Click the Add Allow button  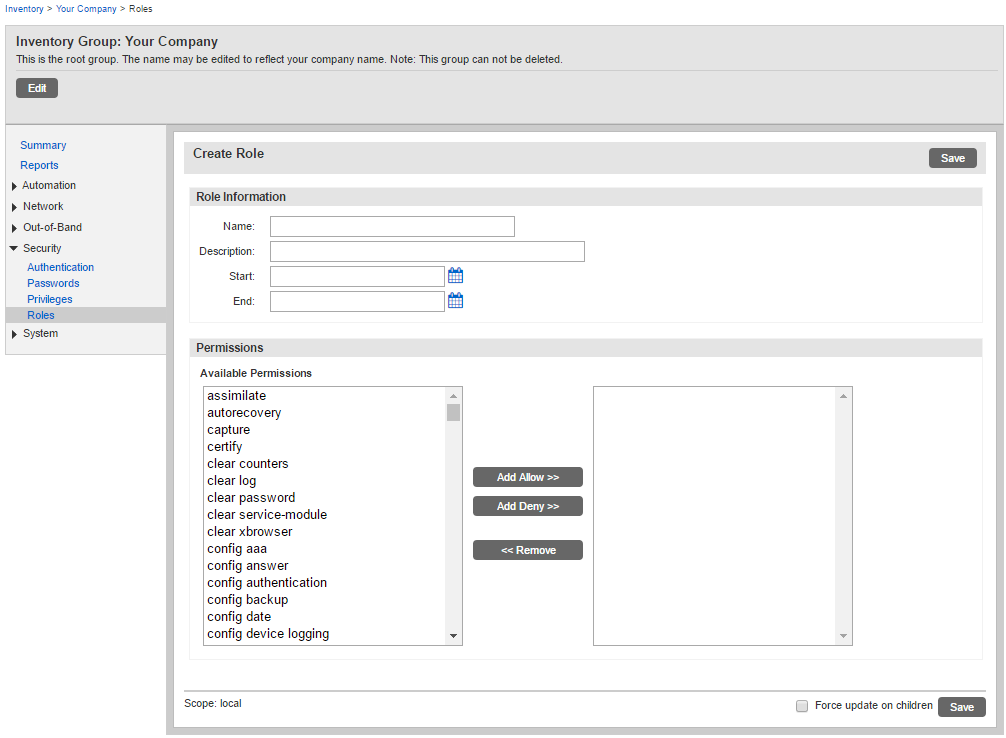[x=527, y=477]
